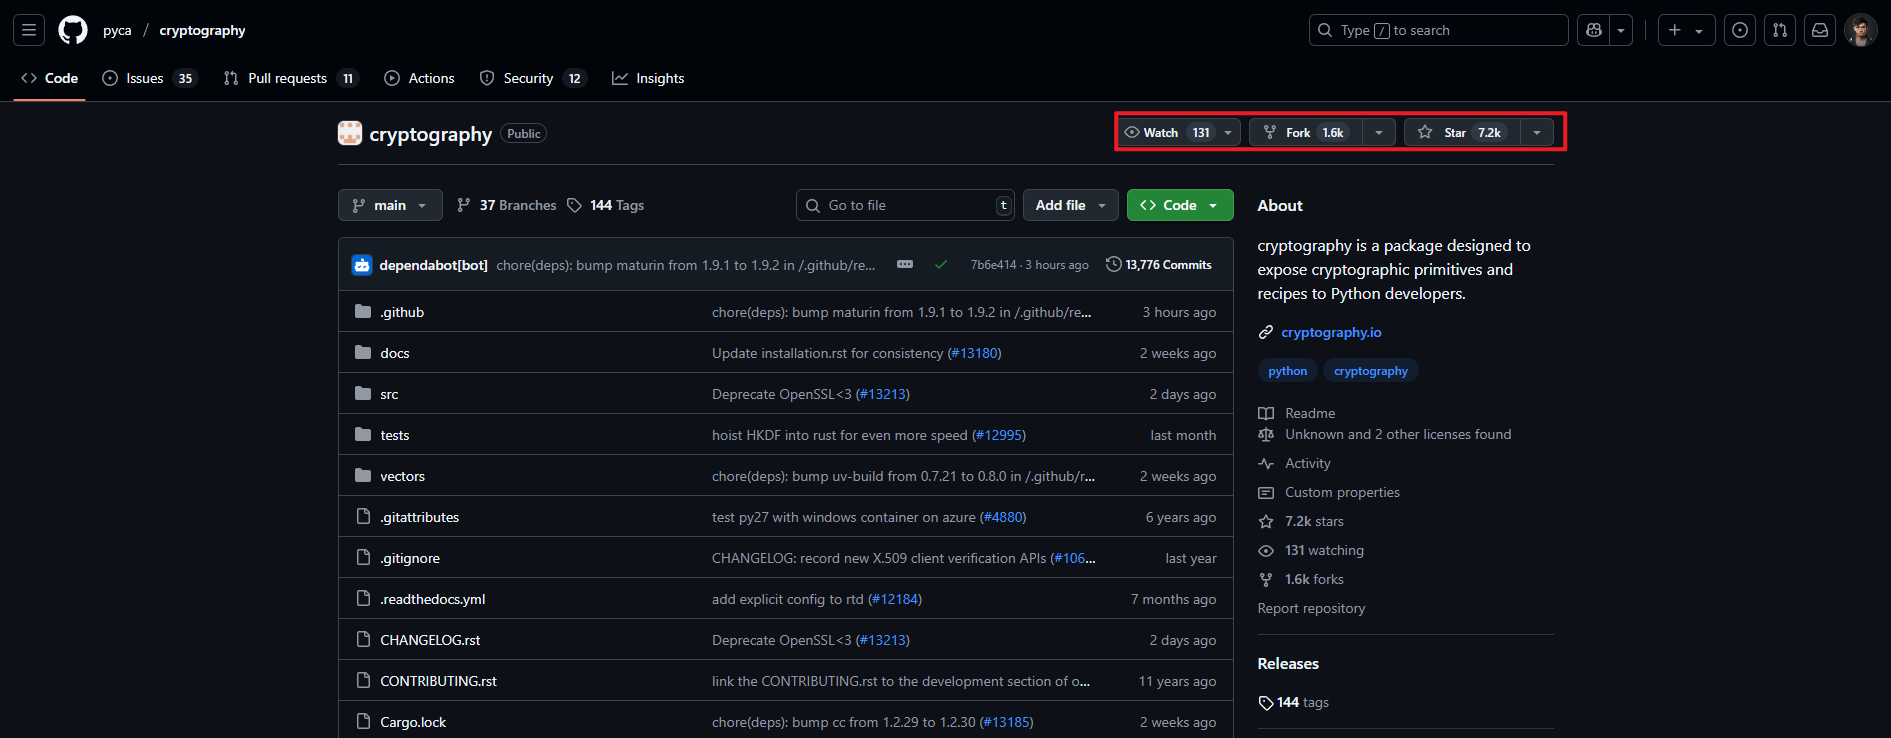Fork the repository

tap(1306, 132)
